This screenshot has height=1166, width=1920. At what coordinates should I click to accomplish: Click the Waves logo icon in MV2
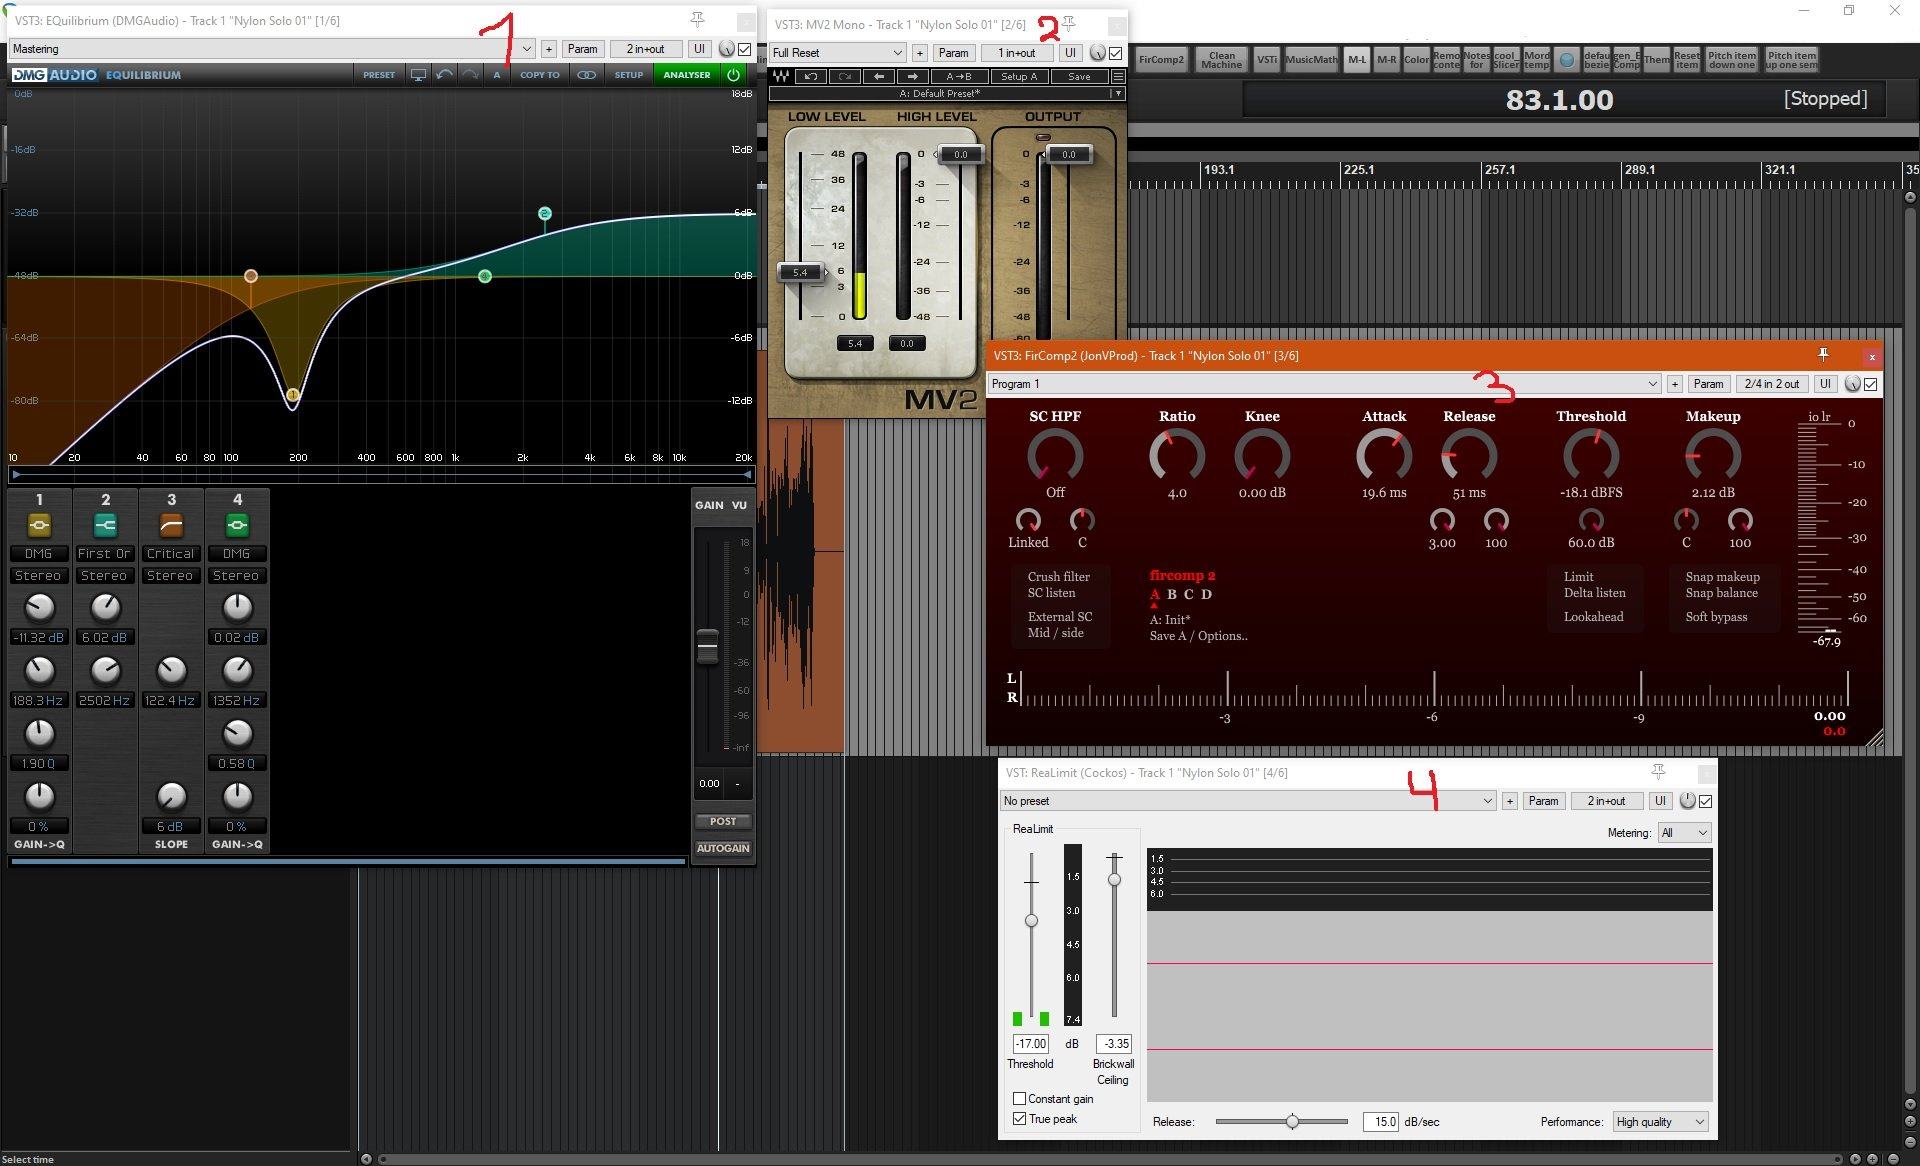(x=781, y=76)
